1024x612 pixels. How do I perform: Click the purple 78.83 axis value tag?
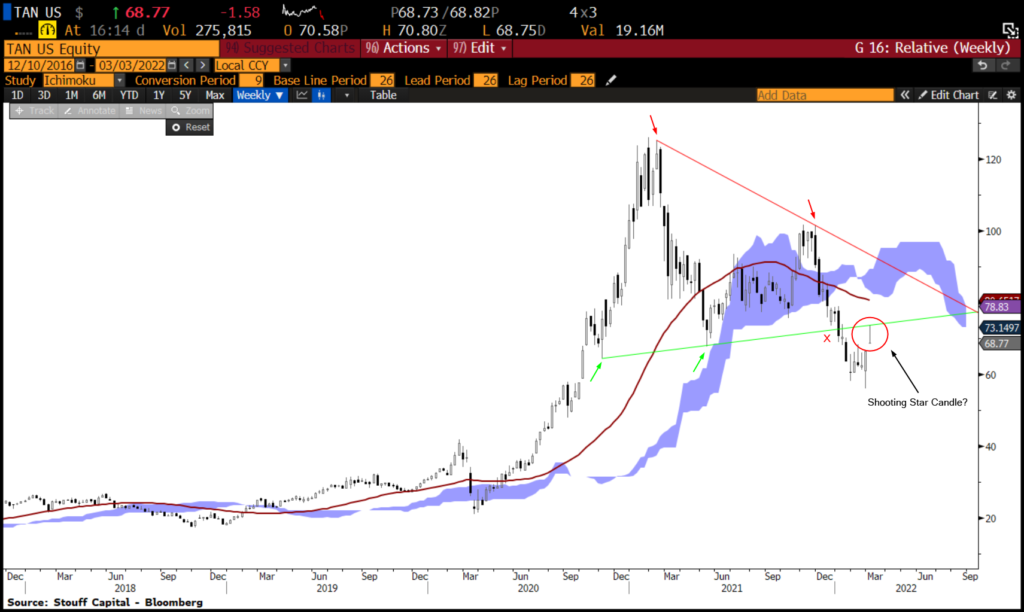(x=1000, y=307)
